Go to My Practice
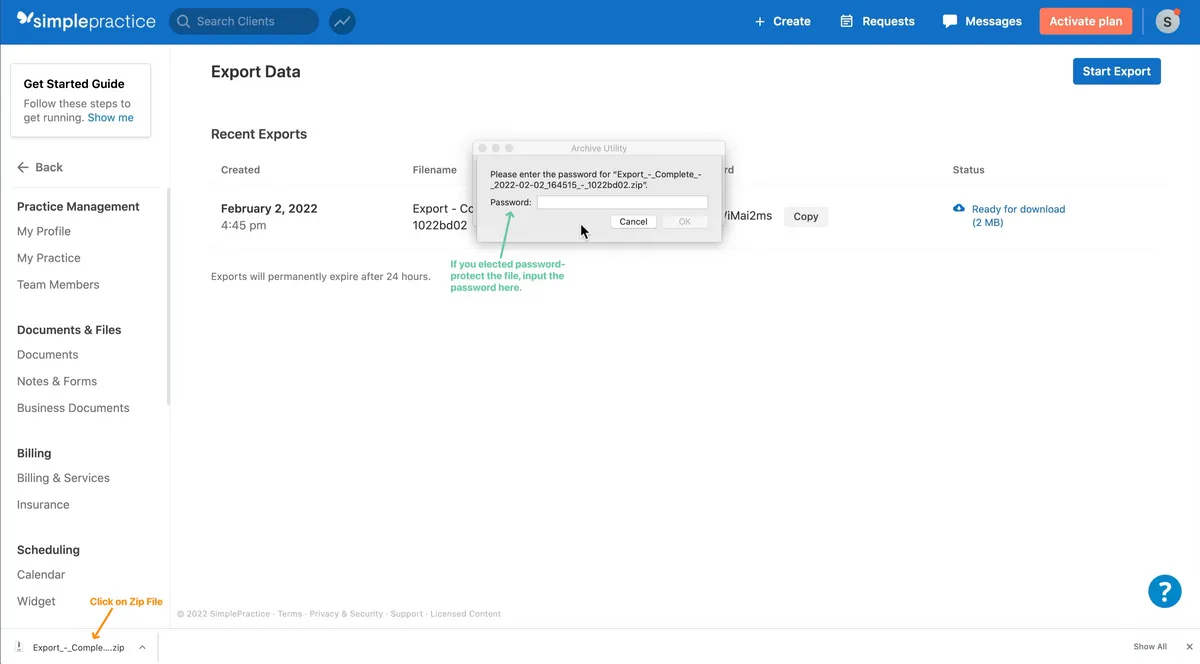 [49, 258]
